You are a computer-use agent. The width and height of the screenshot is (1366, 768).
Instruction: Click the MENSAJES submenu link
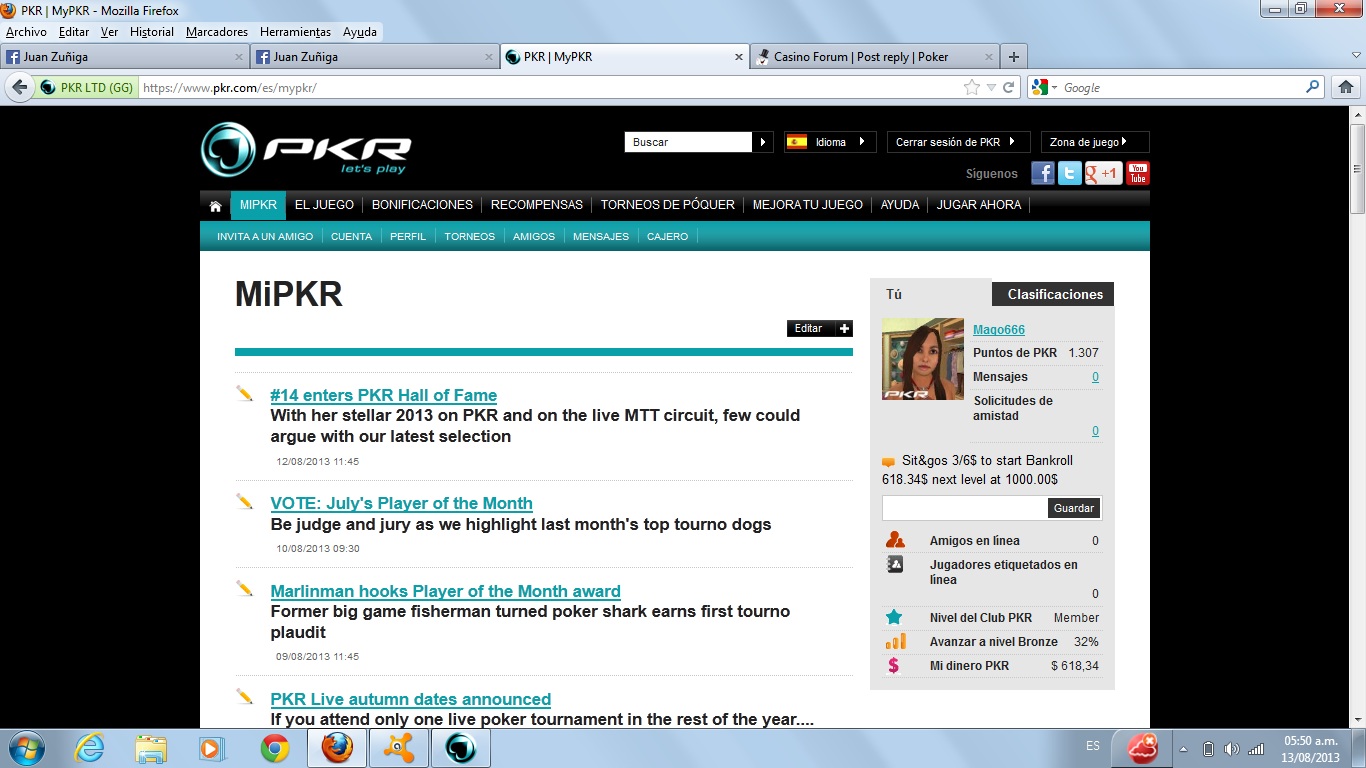tap(601, 237)
